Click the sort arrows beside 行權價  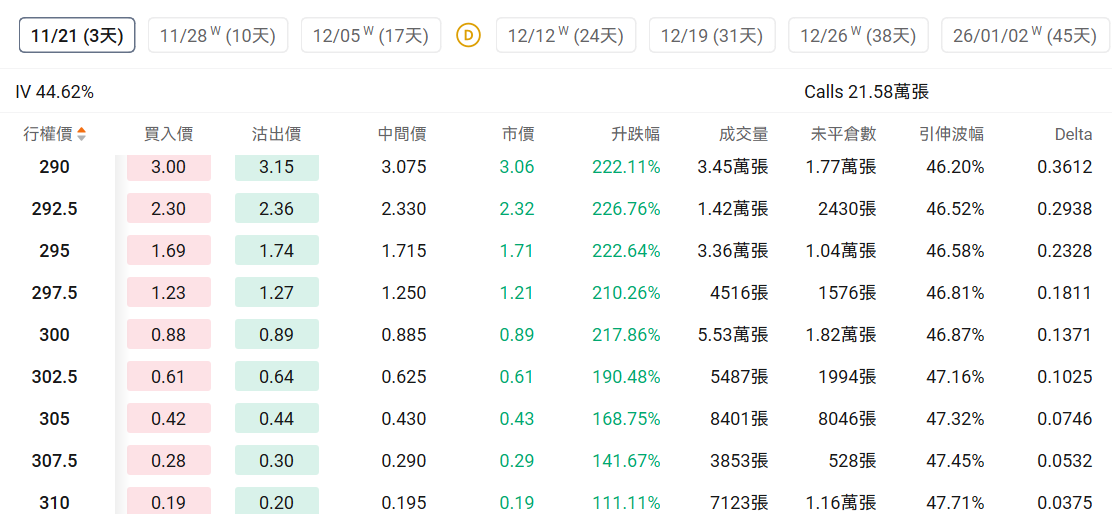(x=81, y=134)
